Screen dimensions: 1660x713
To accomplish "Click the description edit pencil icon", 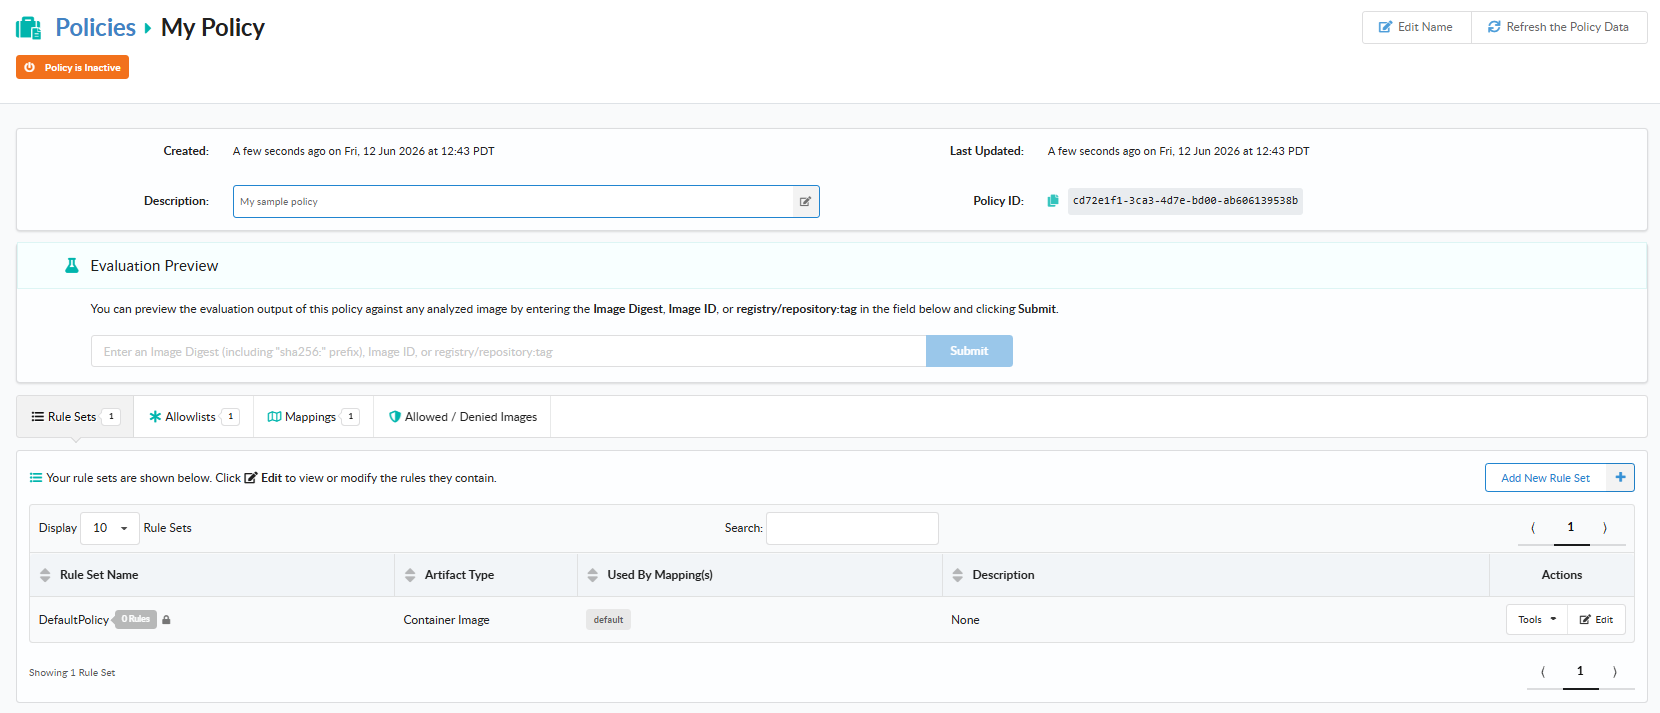I will pyautogui.click(x=805, y=202).
